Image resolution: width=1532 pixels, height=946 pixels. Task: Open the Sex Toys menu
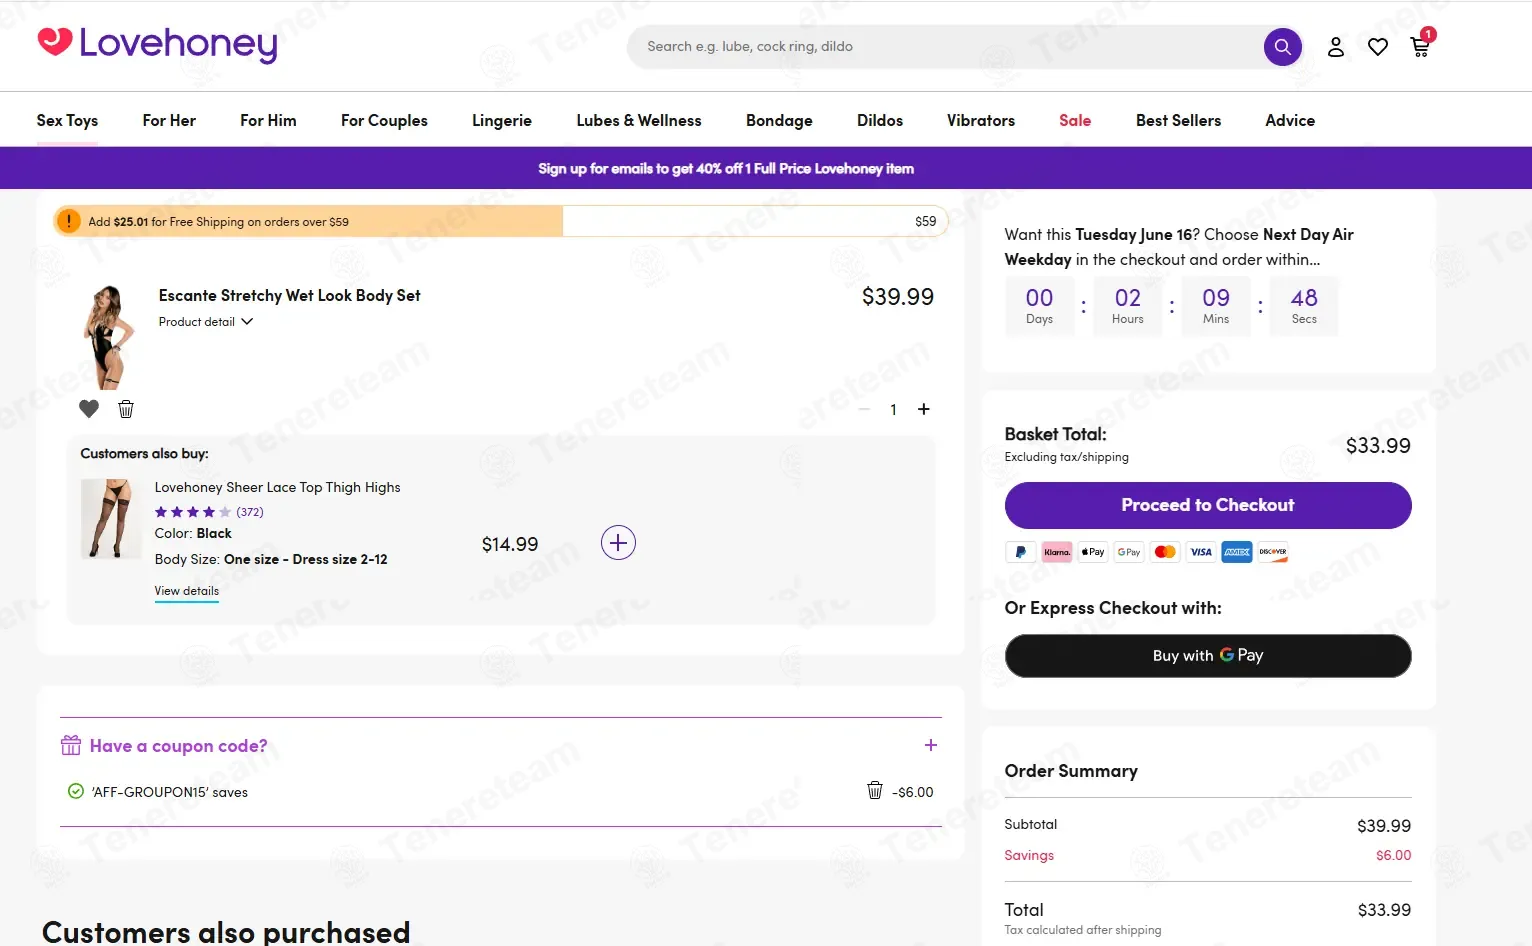[67, 120]
